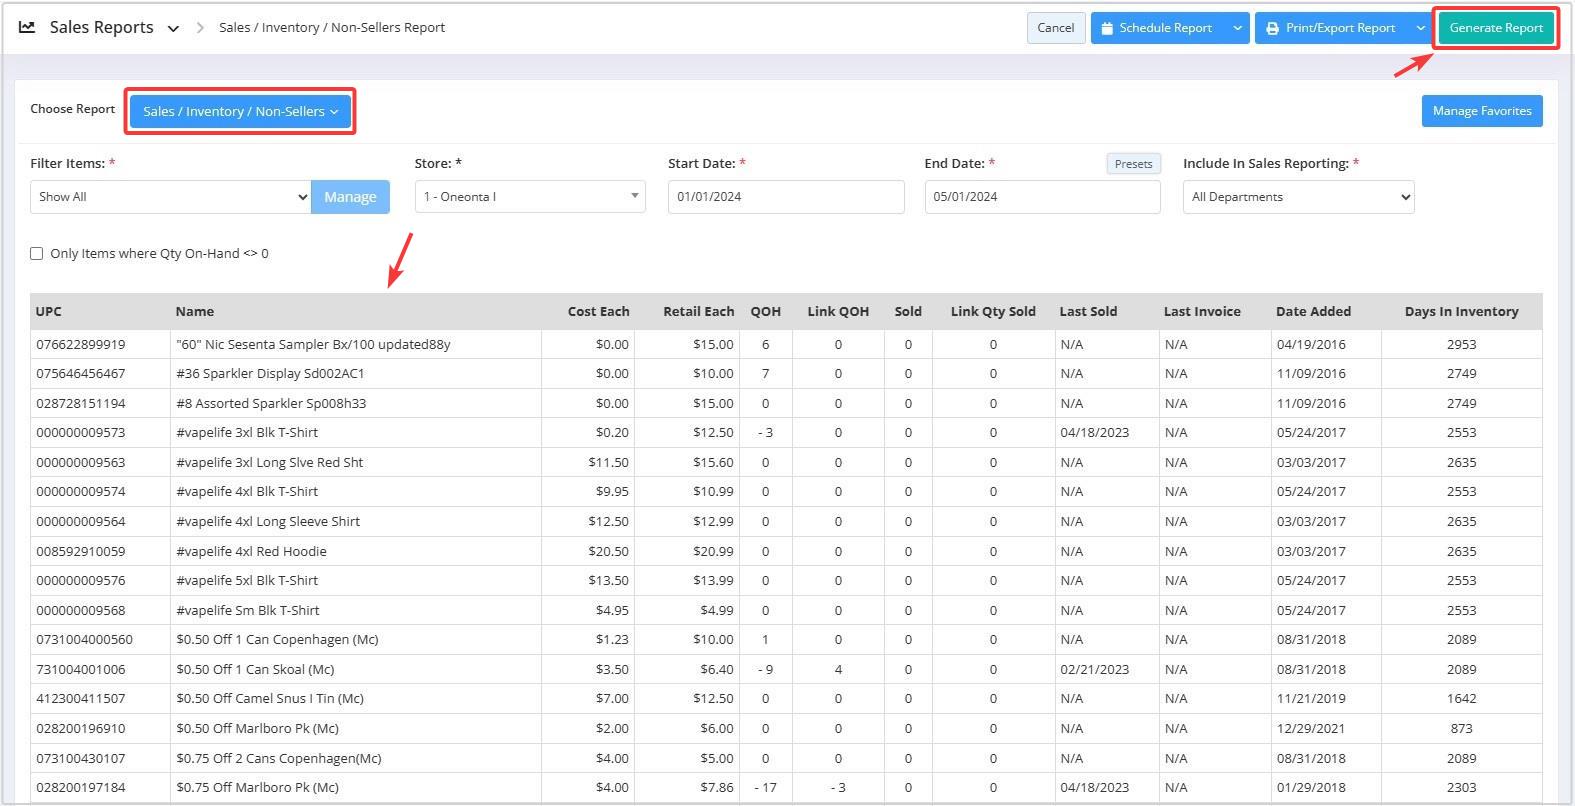Viewport: 1575px width, 806px height.
Task: Sort by the Sold column header
Action: pos(908,312)
